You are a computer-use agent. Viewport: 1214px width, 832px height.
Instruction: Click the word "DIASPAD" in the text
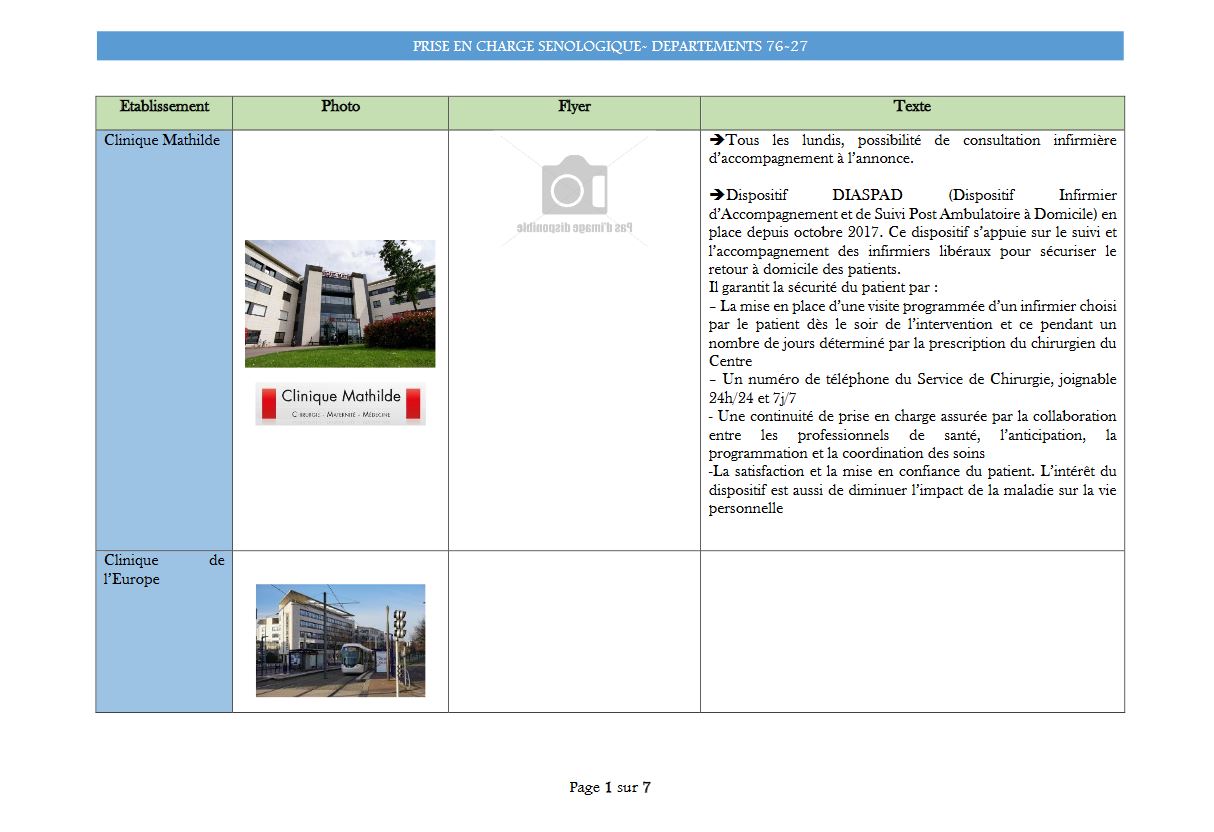pyautogui.click(x=867, y=195)
